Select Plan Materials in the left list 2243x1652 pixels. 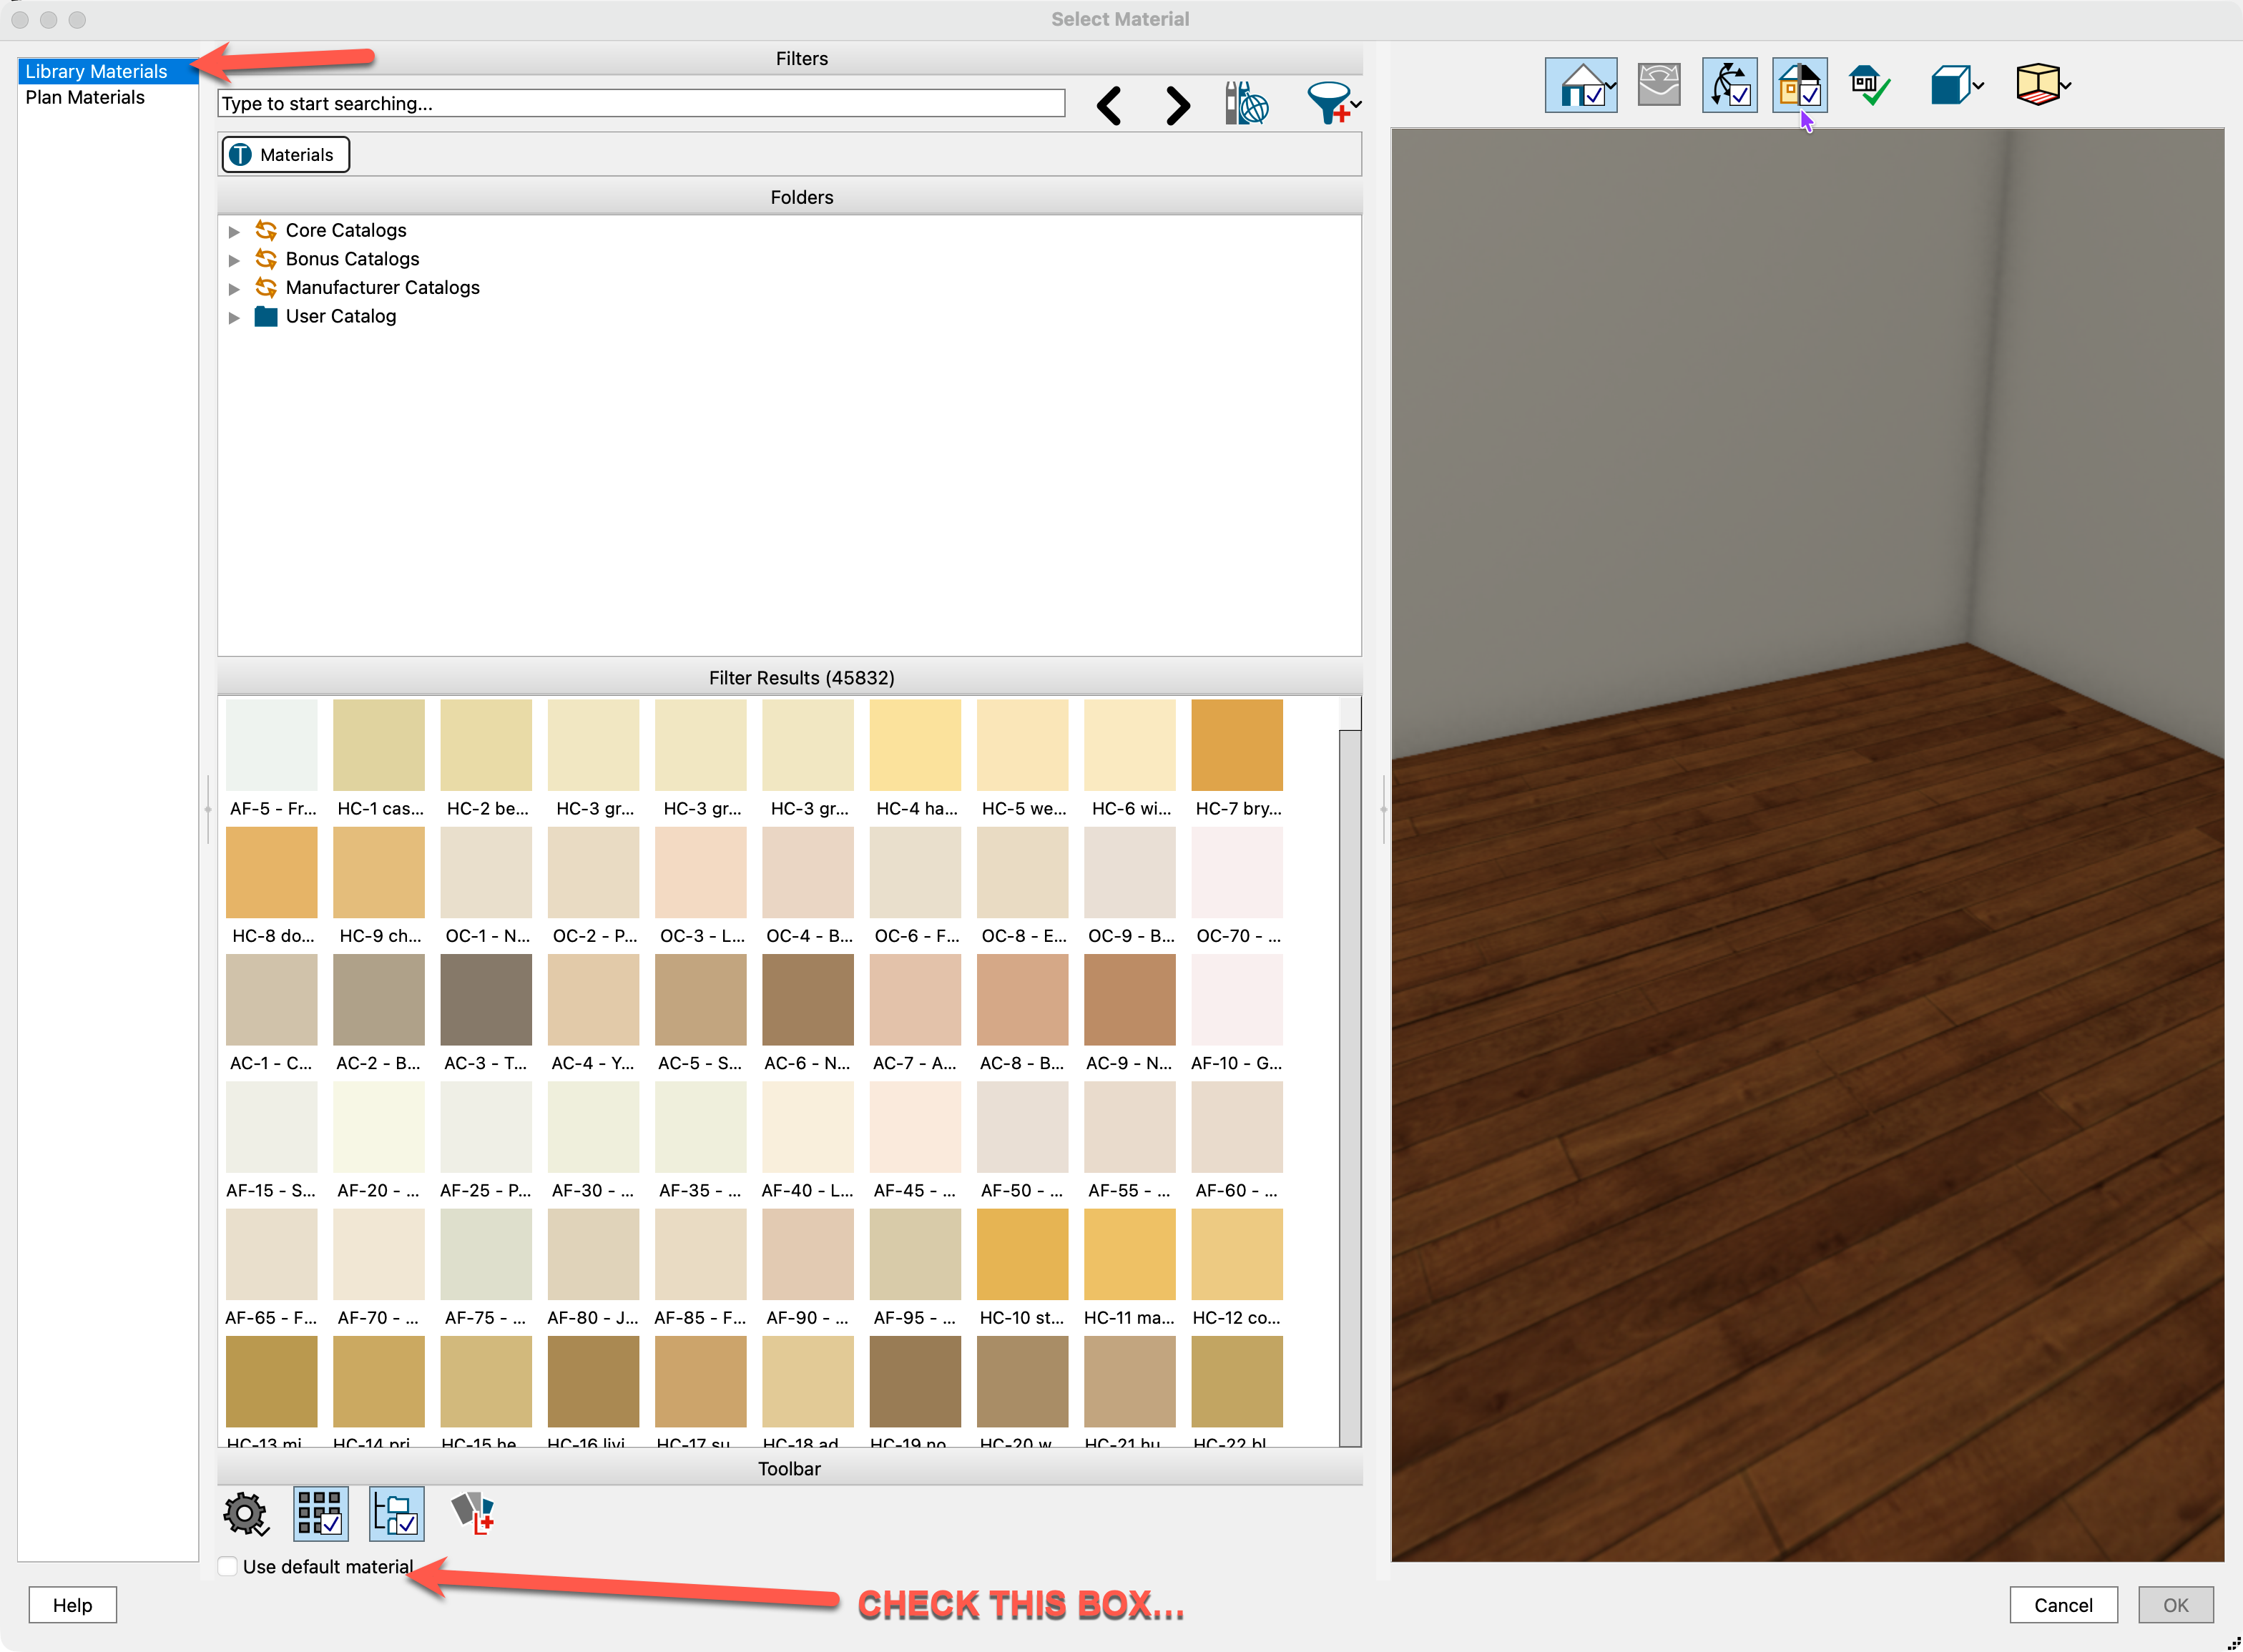(85, 97)
